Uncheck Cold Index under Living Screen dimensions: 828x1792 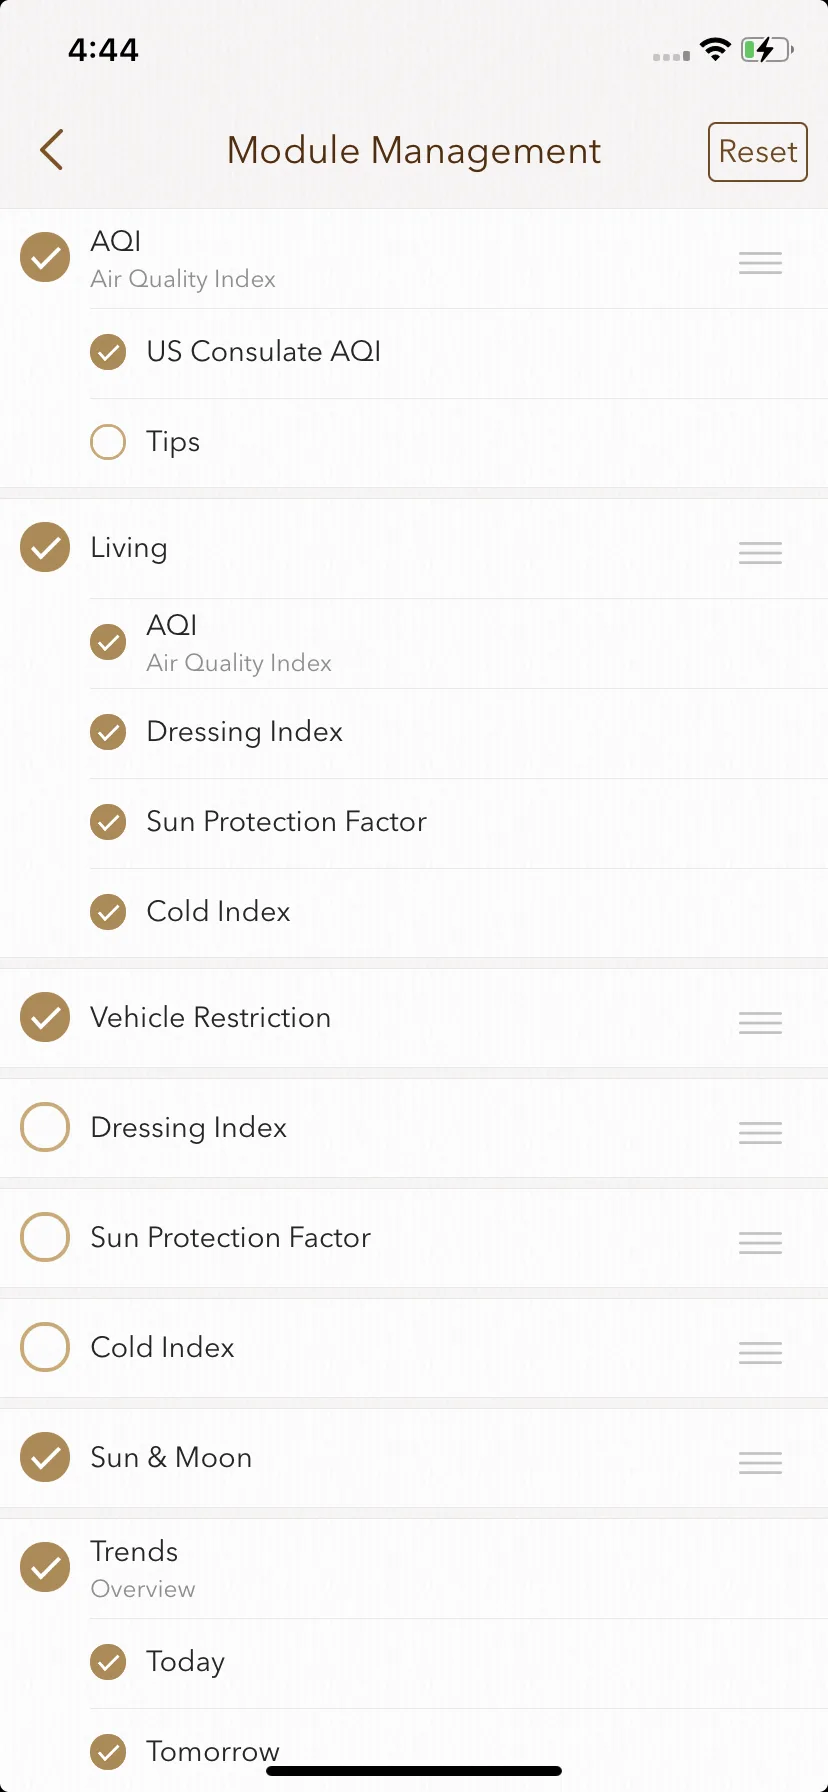[108, 912]
